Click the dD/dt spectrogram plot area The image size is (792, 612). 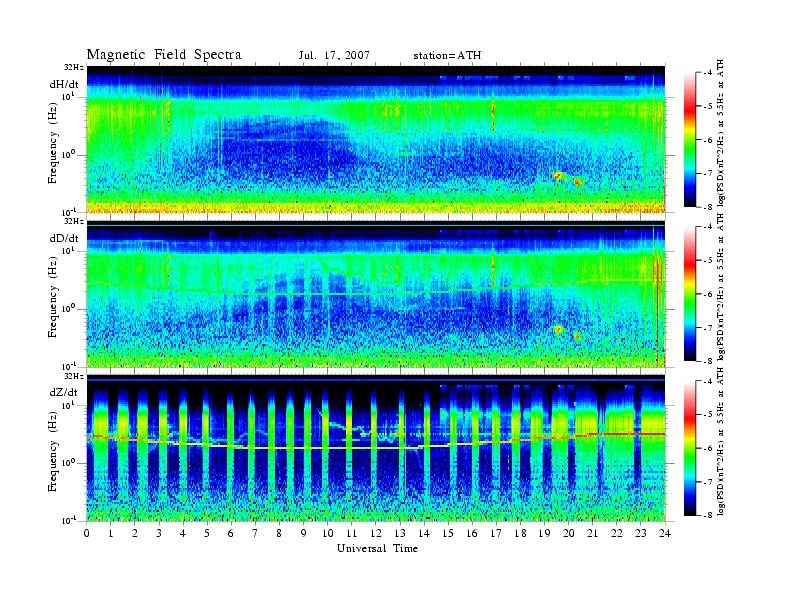[376, 294]
